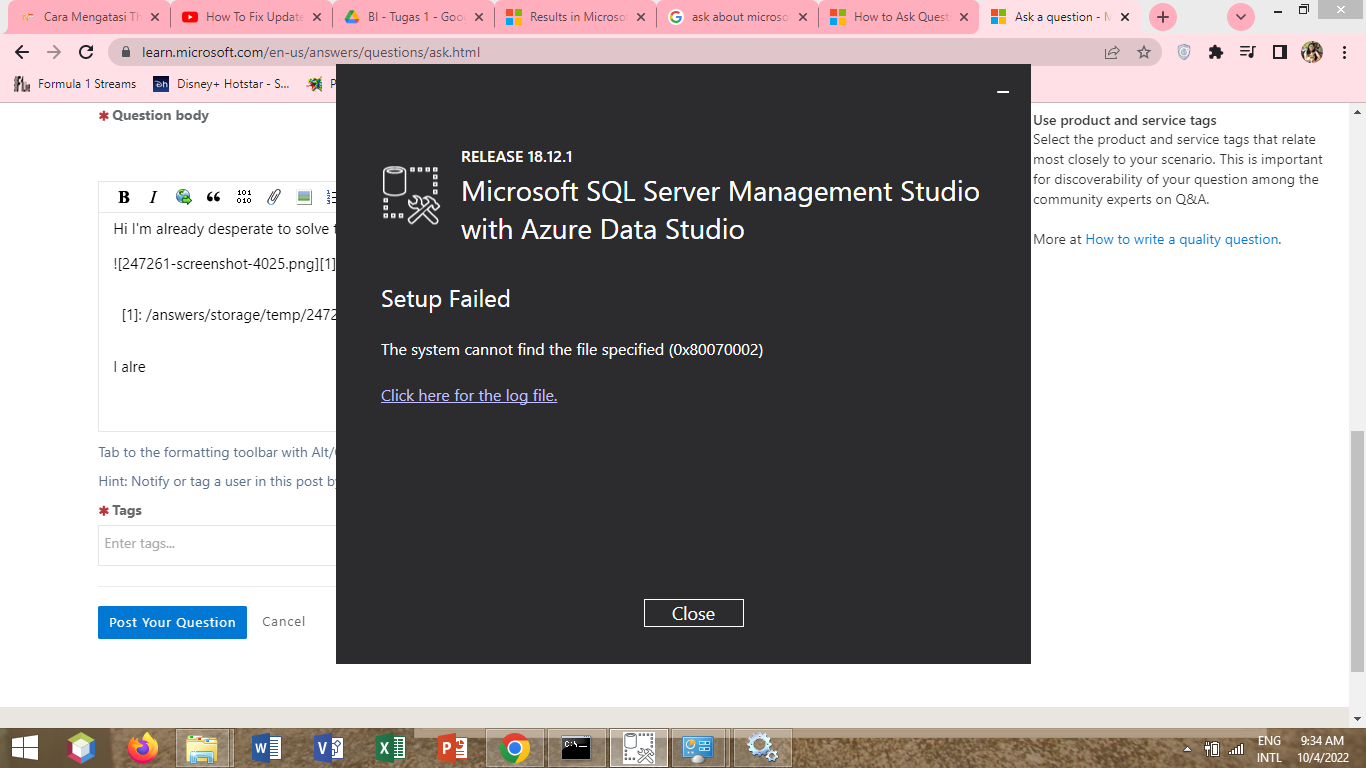Viewport: 1366px width, 768px height.
Task: Open Chrome three-dot menu
Action: (x=1344, y=52)
